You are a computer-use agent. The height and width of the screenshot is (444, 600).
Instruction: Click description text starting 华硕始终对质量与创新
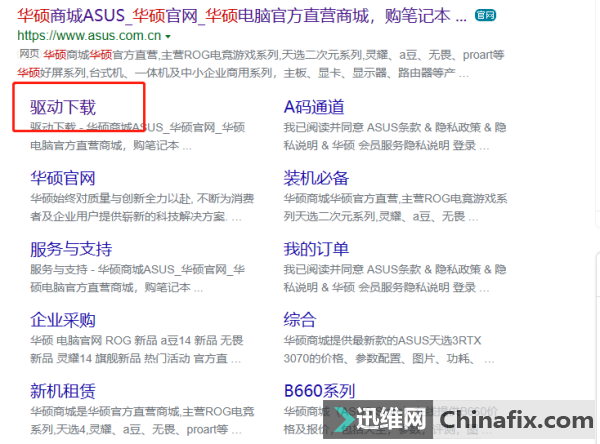click(142, 208)
